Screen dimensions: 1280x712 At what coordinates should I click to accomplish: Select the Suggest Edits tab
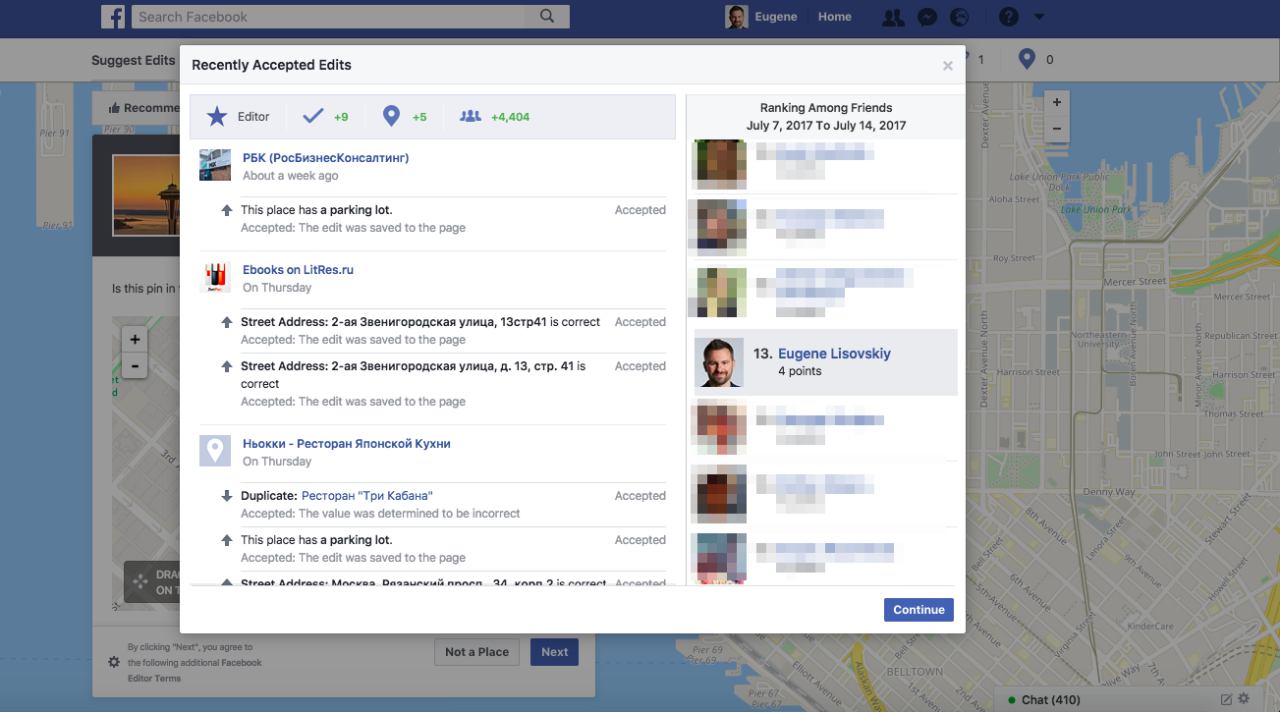pyautogui.click(x=133, y=60)
